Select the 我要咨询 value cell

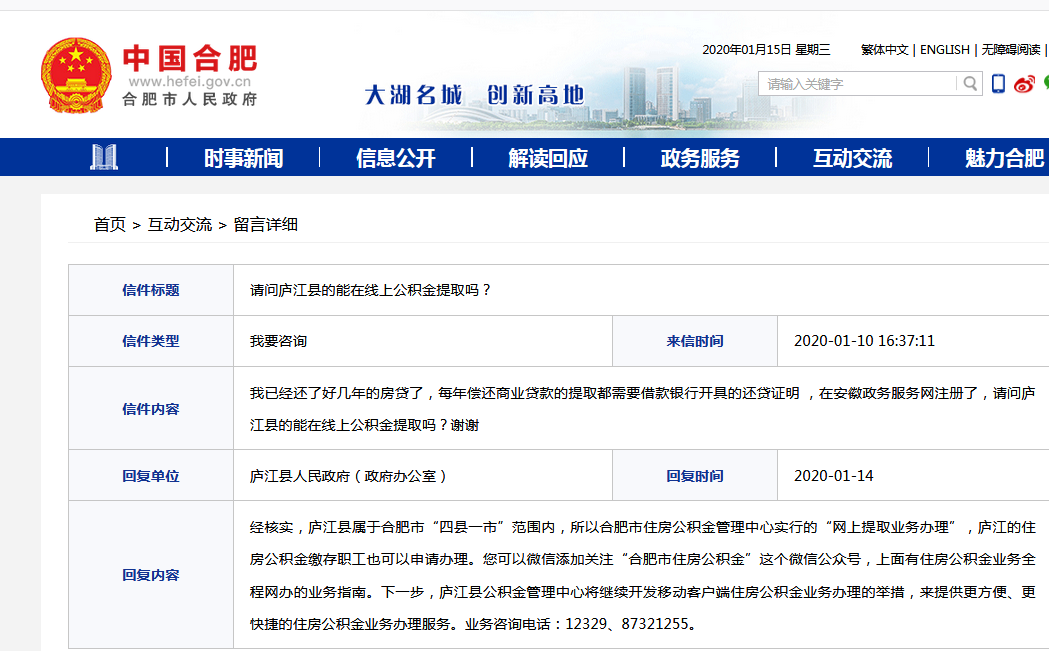[423, 341]
